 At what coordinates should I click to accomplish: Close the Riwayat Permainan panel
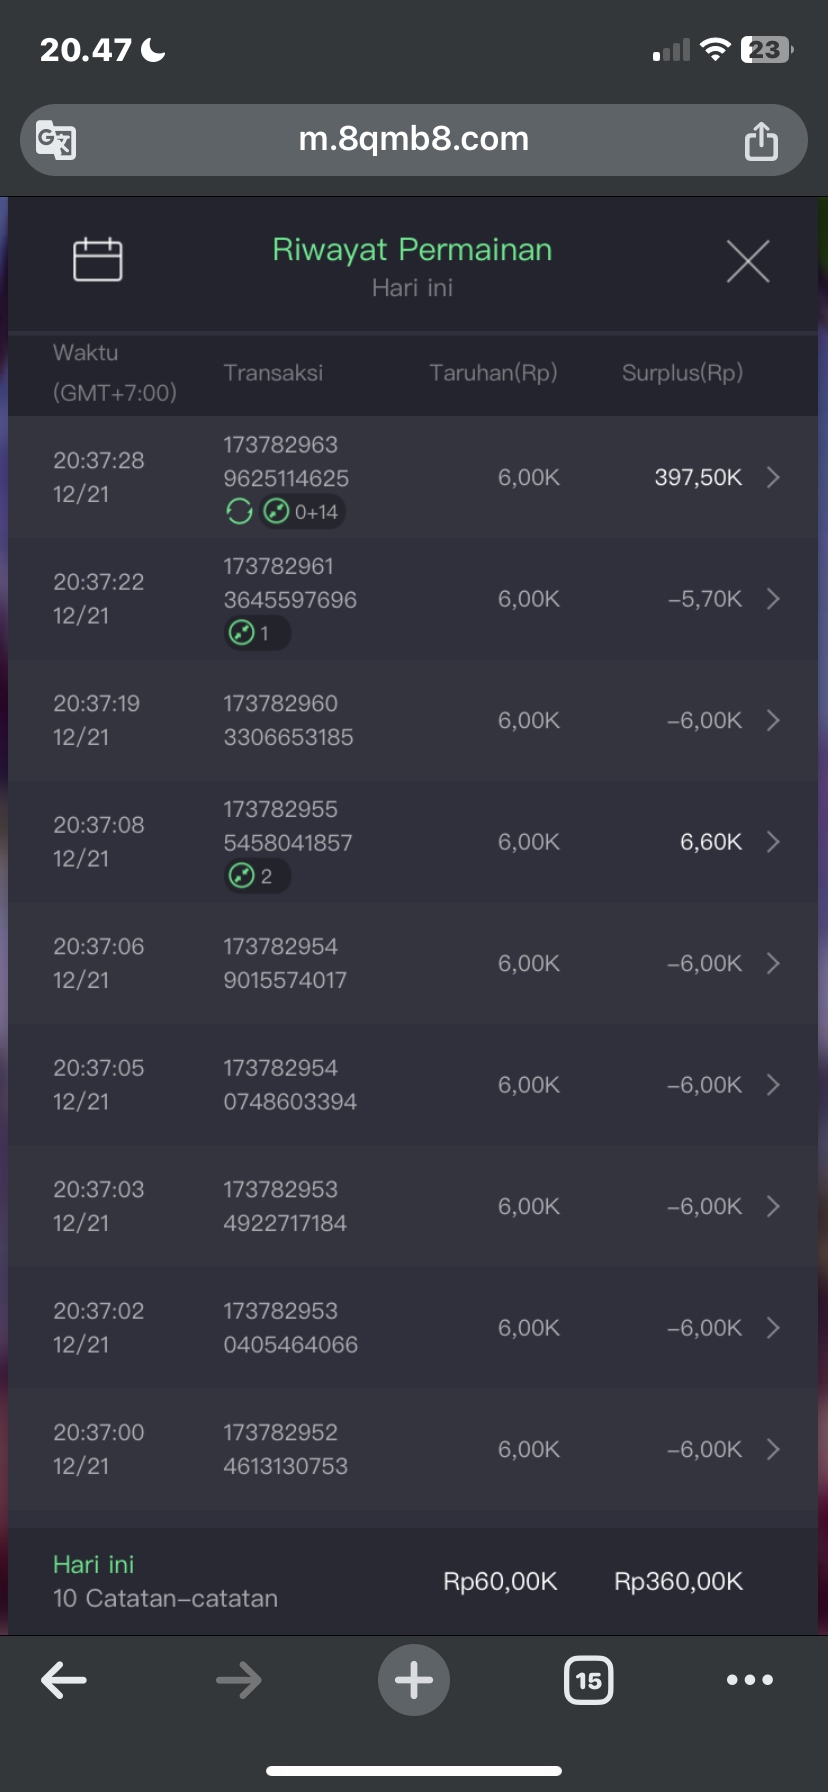pos(747,262)
